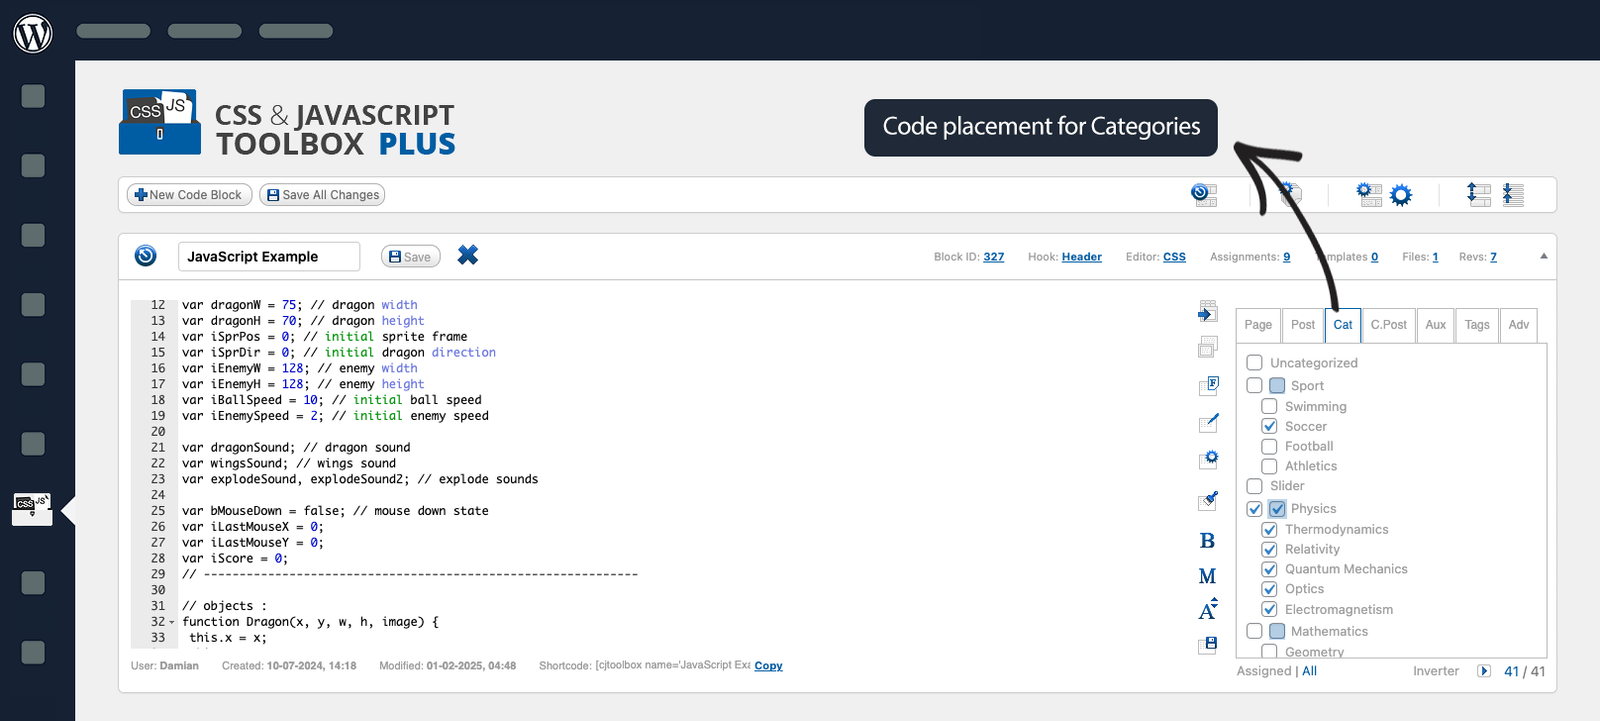Image resolution: width=1600 pixels, height=721 pixels.
Task: Uncheck the Soccer category
Action: (x=1269, y=426)
